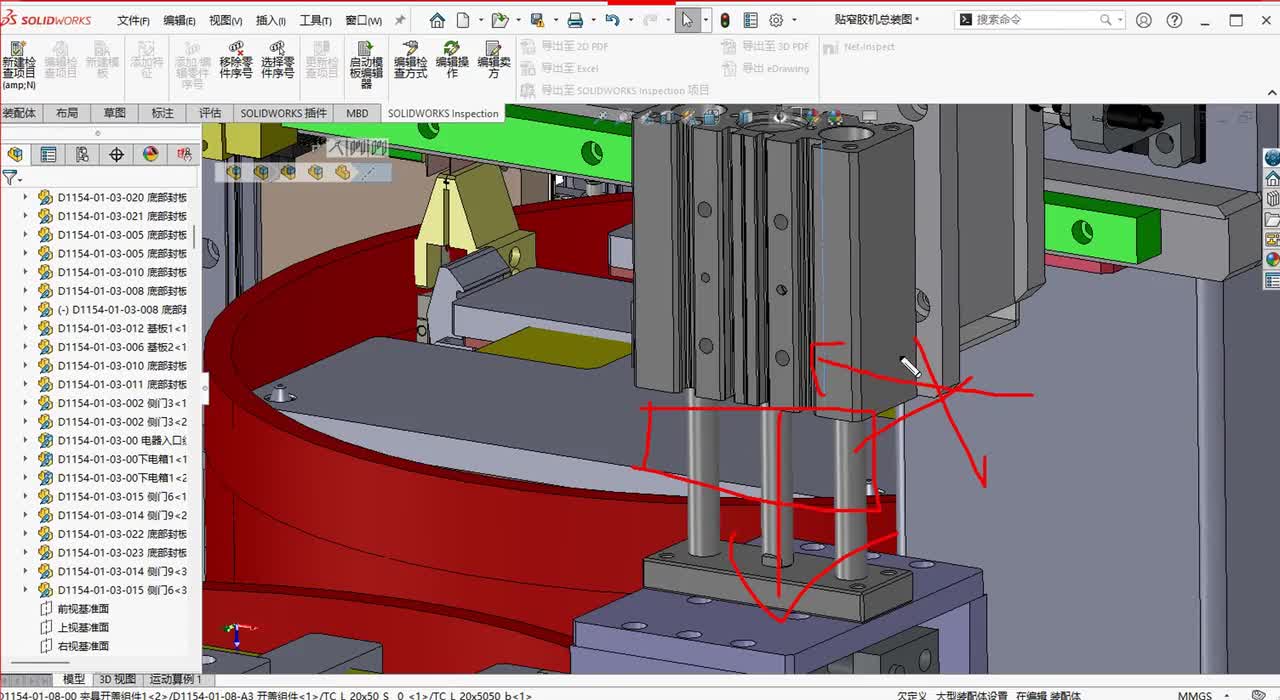Open the 工具(T) menu
Screen dimensions: 1280x700
point(315,20)
